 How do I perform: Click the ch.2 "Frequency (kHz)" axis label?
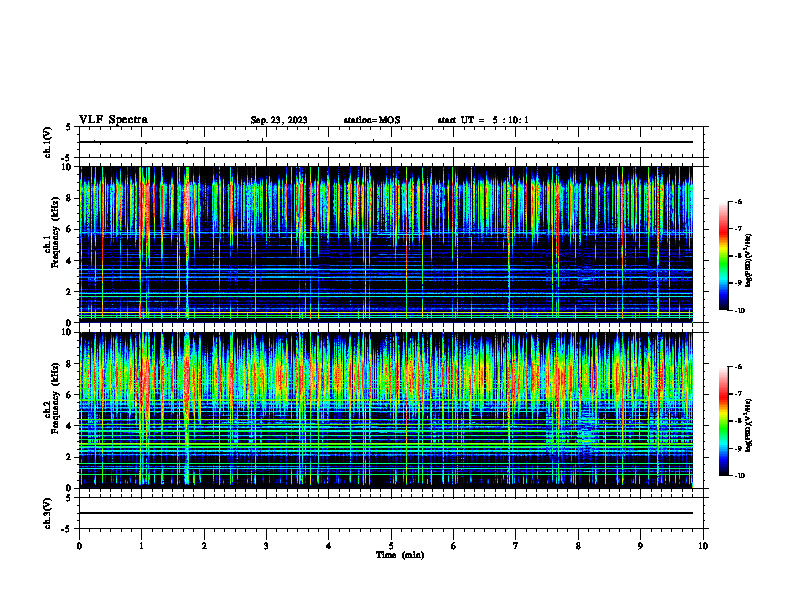click(55, 398)
